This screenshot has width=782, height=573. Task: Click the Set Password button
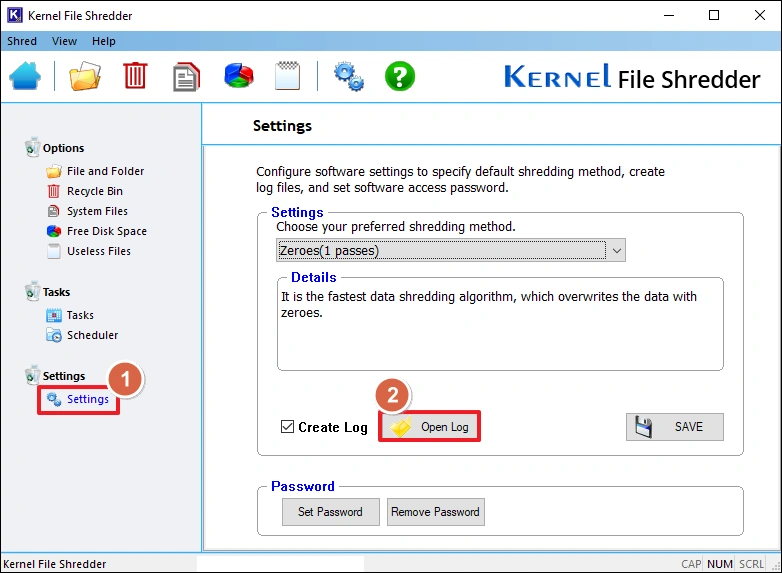pos(330,512)
